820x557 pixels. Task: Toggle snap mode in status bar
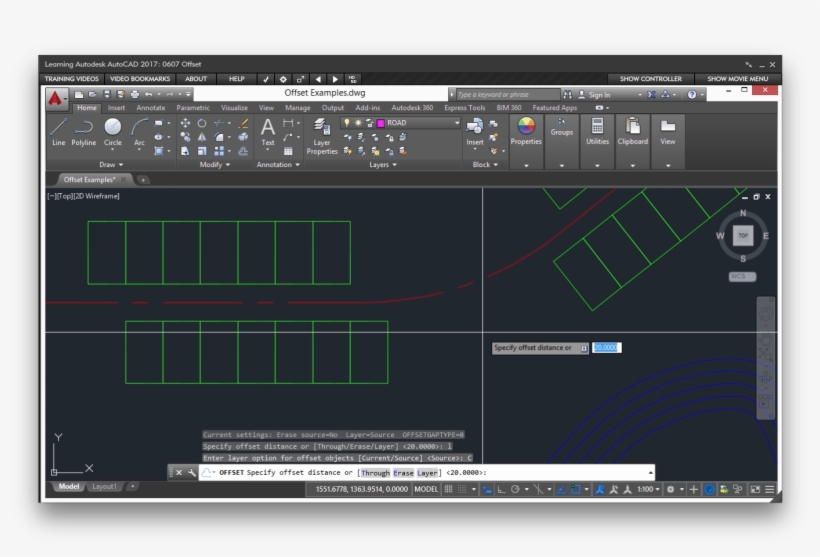[462, 490]
